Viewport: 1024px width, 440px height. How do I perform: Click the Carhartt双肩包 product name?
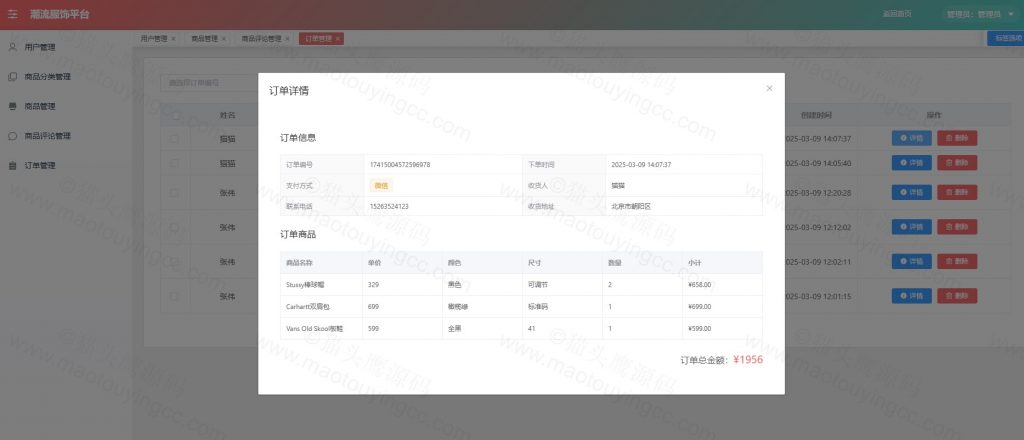tap(308, 307)
